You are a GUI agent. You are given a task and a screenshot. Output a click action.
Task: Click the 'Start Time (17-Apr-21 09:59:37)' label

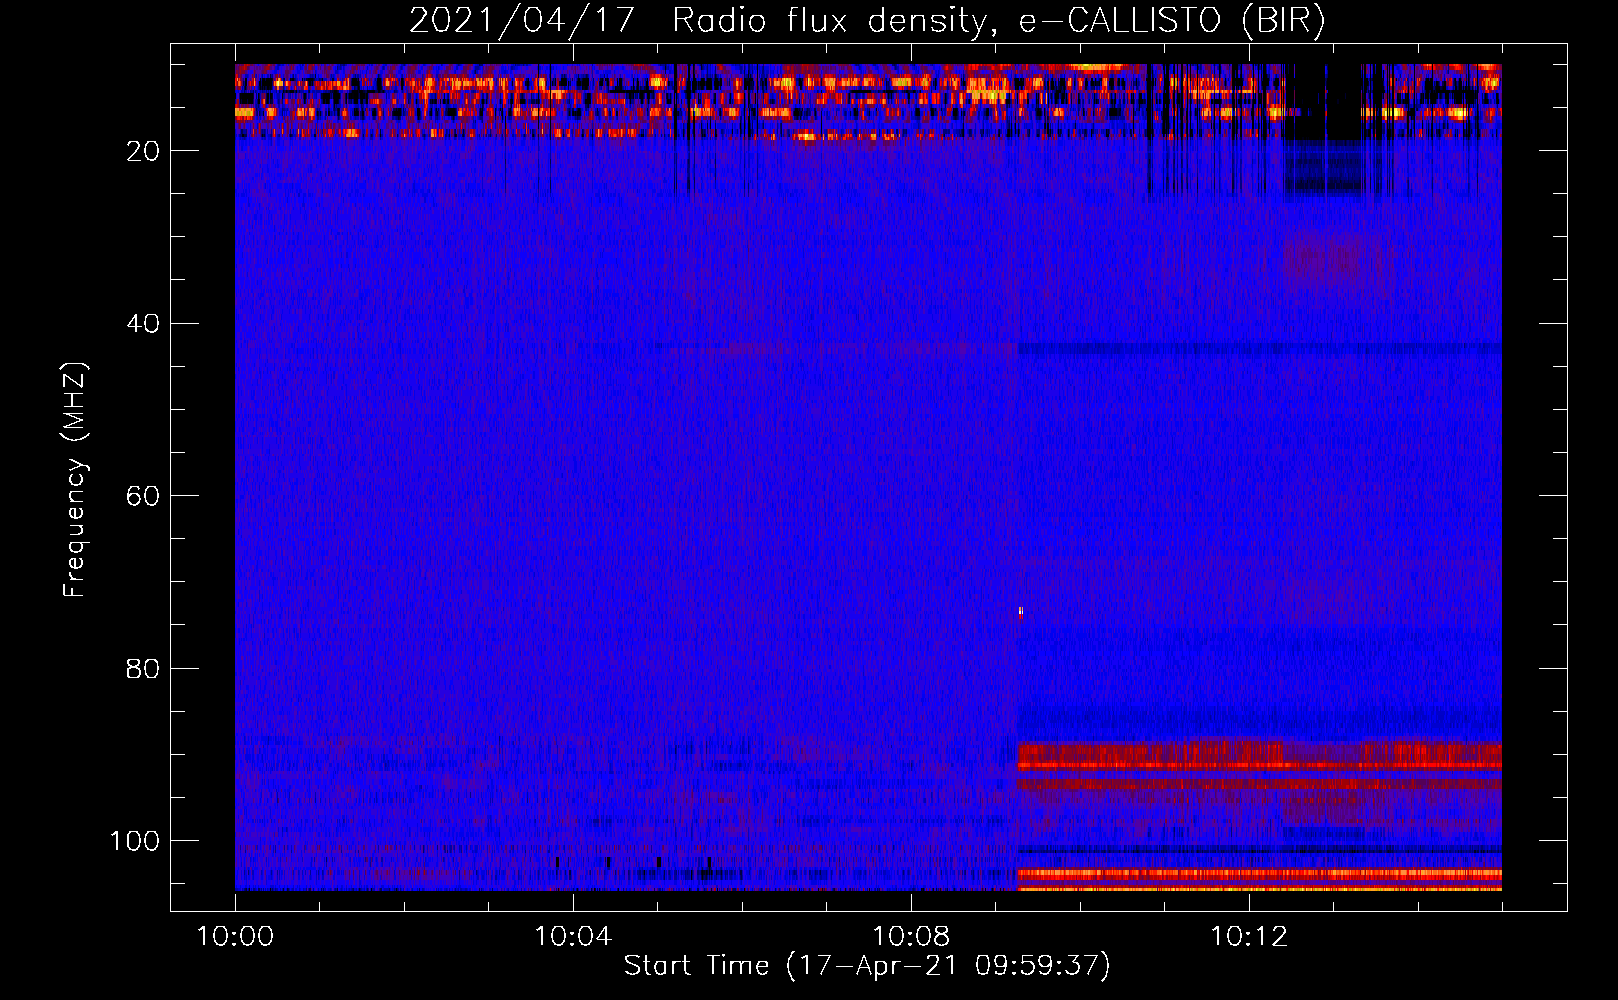(x=867, y=966)
